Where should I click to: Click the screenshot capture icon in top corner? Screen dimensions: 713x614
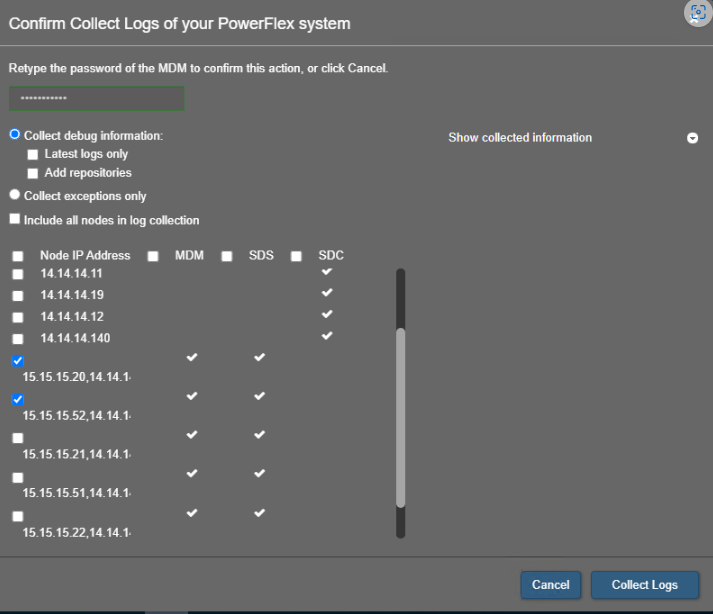[697, 12]
